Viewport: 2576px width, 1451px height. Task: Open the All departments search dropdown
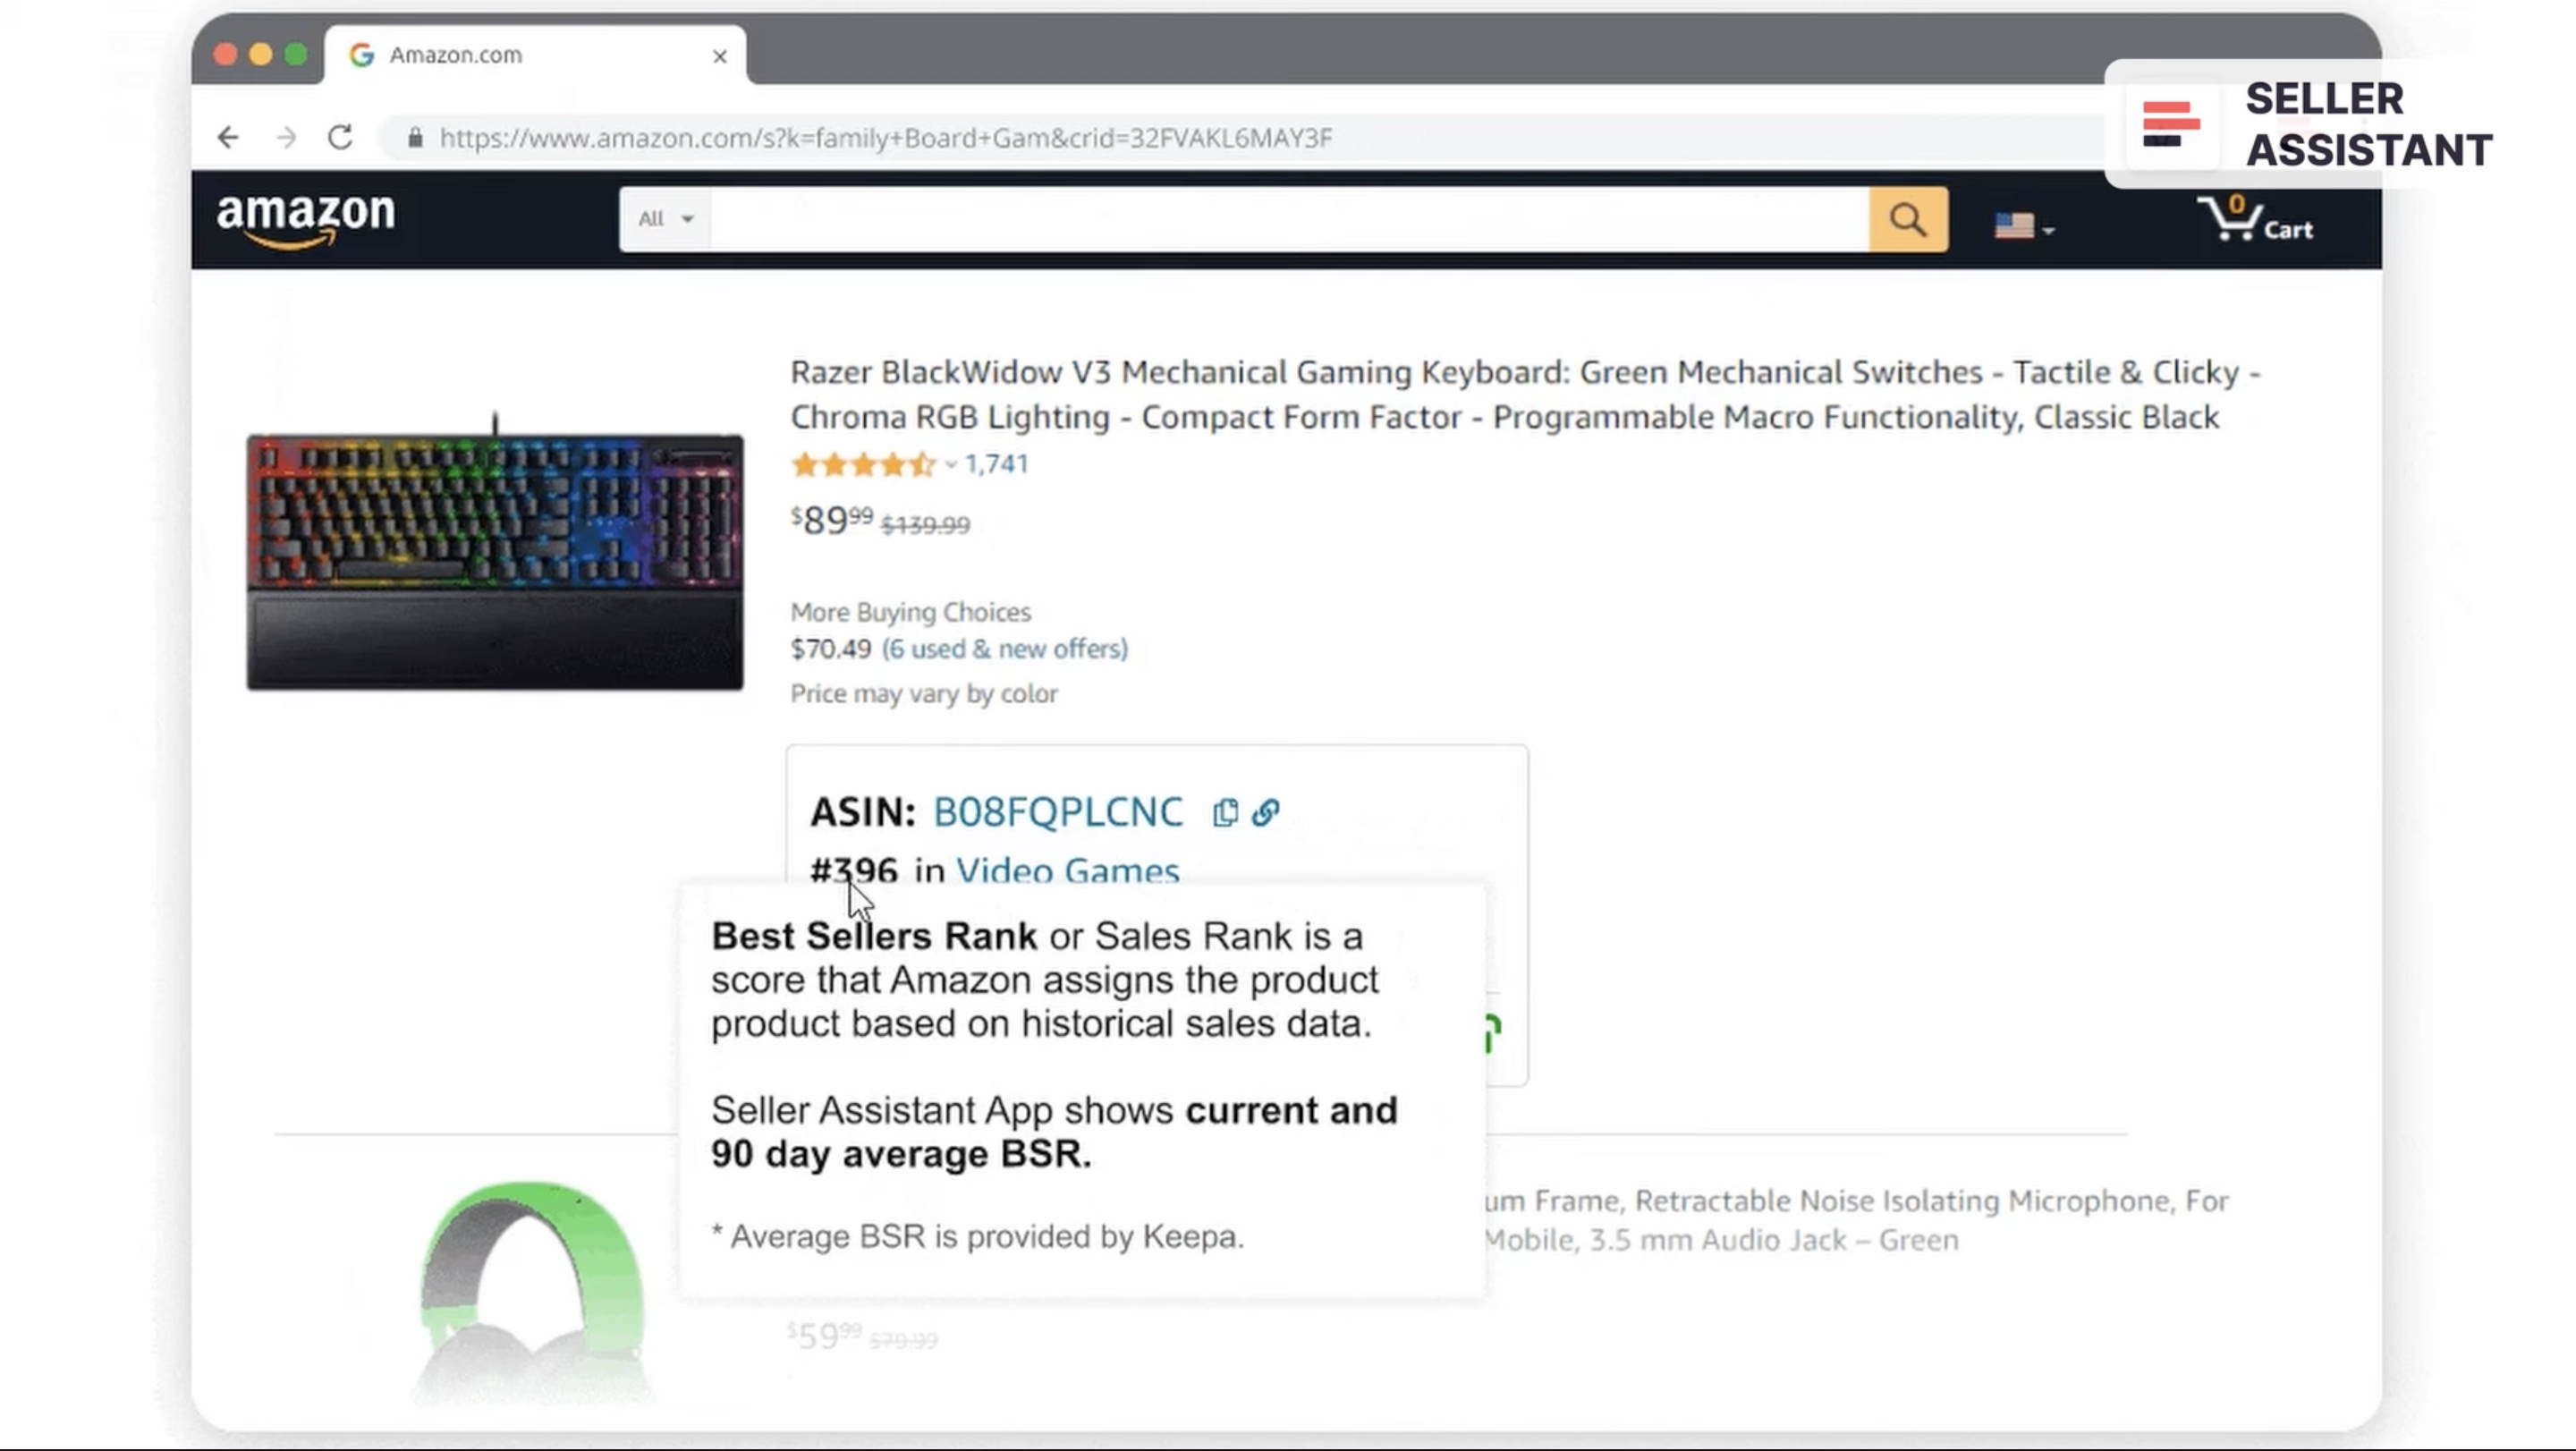click(665, 219)
